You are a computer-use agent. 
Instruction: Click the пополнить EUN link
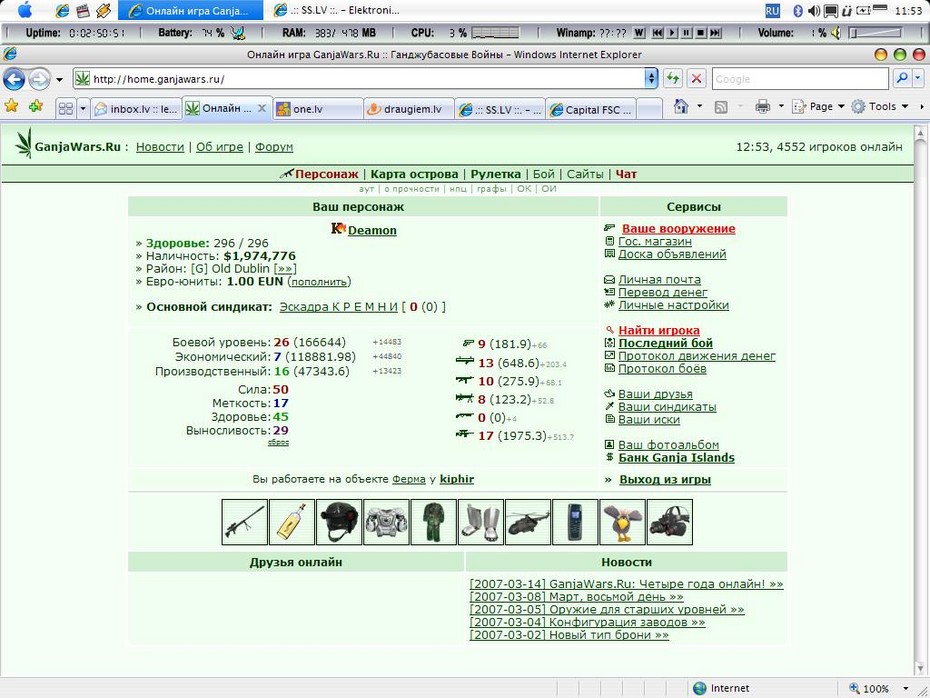tap(319, 282)
